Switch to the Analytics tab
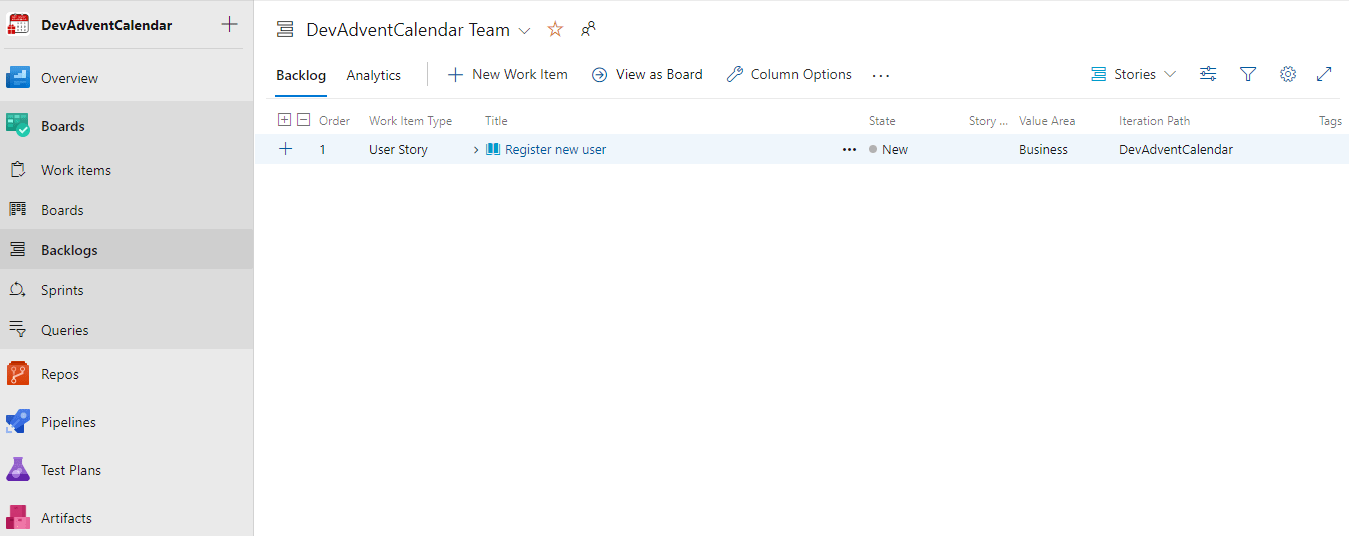The height and width of the screenshot is (536, 1349). 373,75
